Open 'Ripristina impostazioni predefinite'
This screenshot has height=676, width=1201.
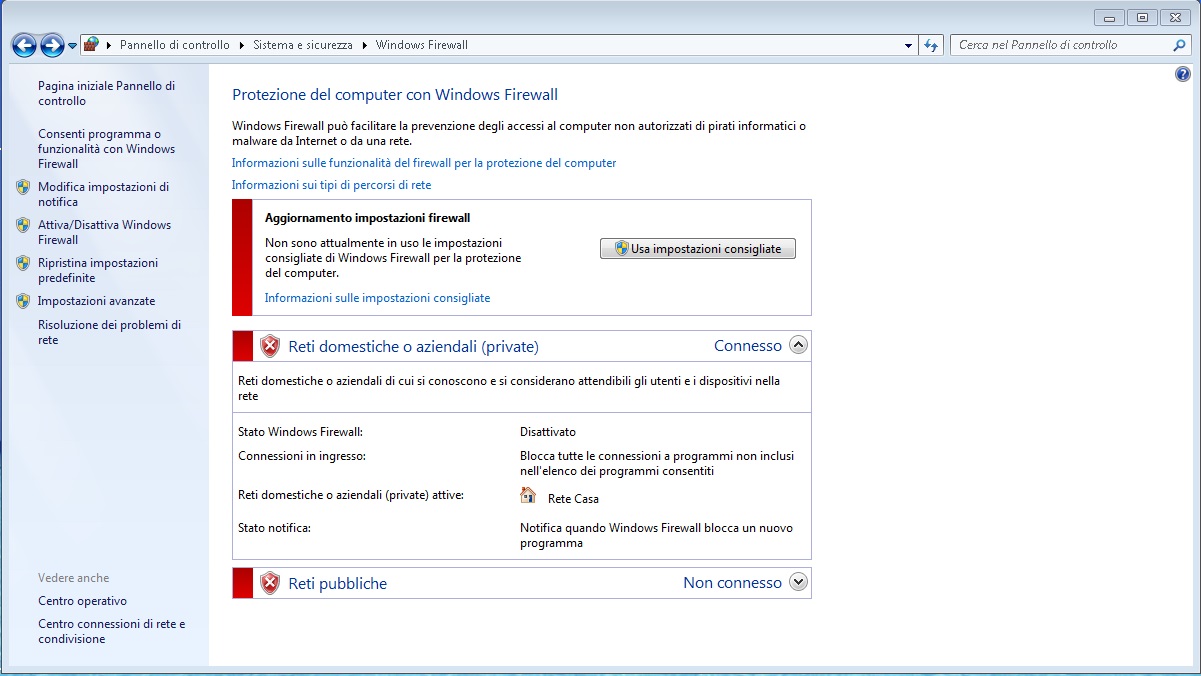pos(98,270)
